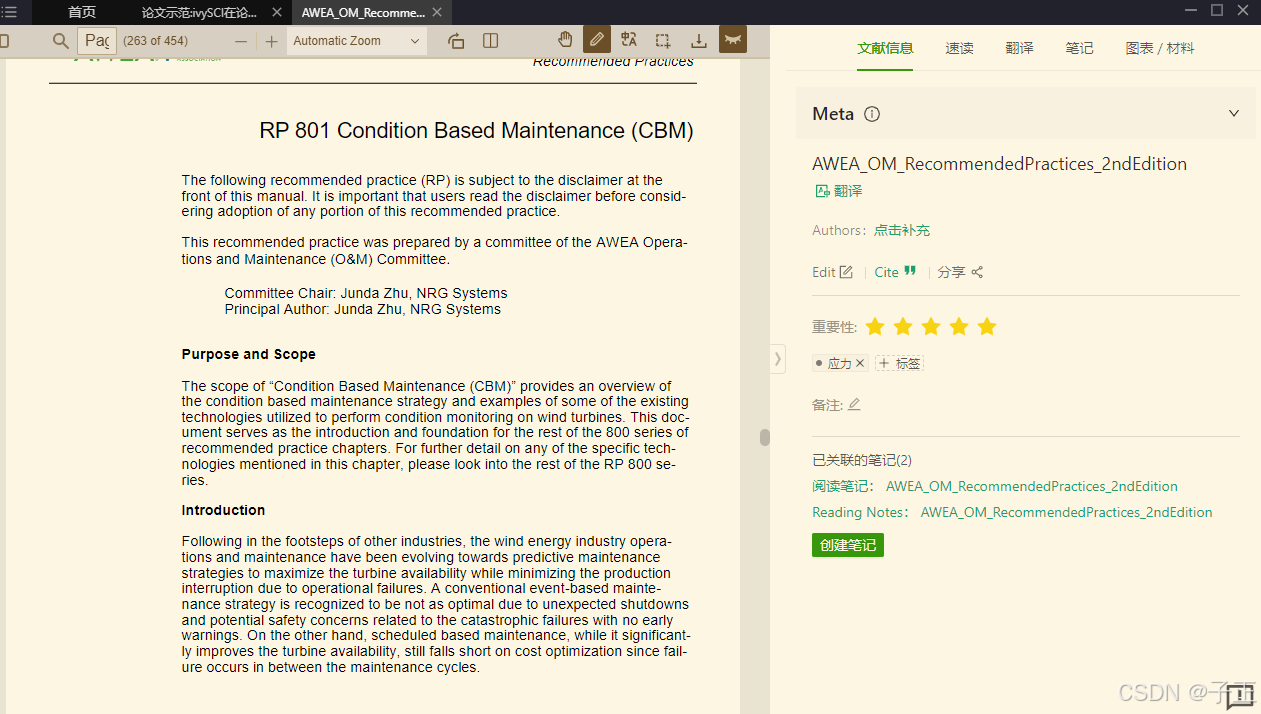Set importance to three stars
Screen dimensions: 1261x714
[931, 327]
